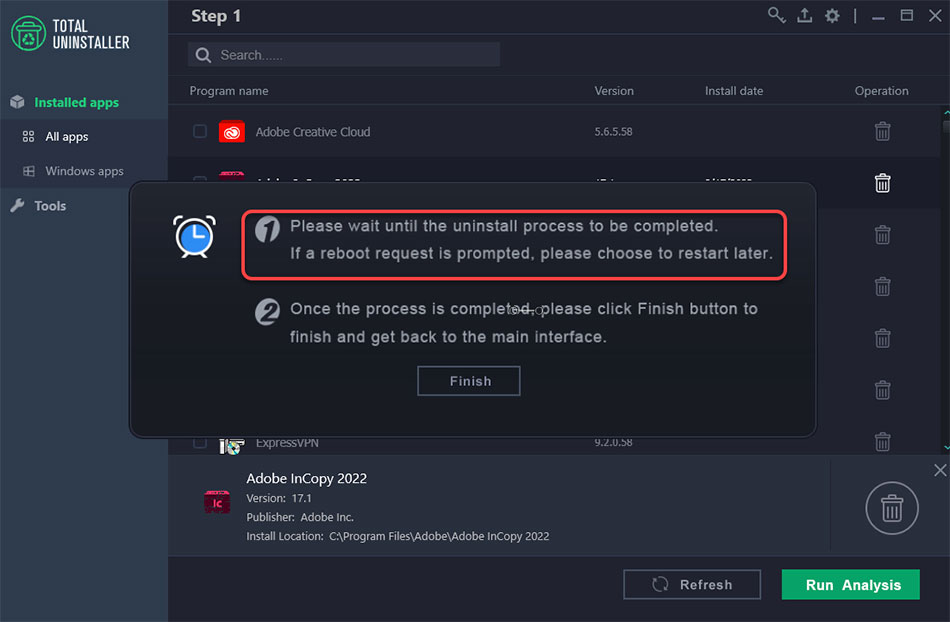Click the magnifier icon in the search box

[204, 55]
